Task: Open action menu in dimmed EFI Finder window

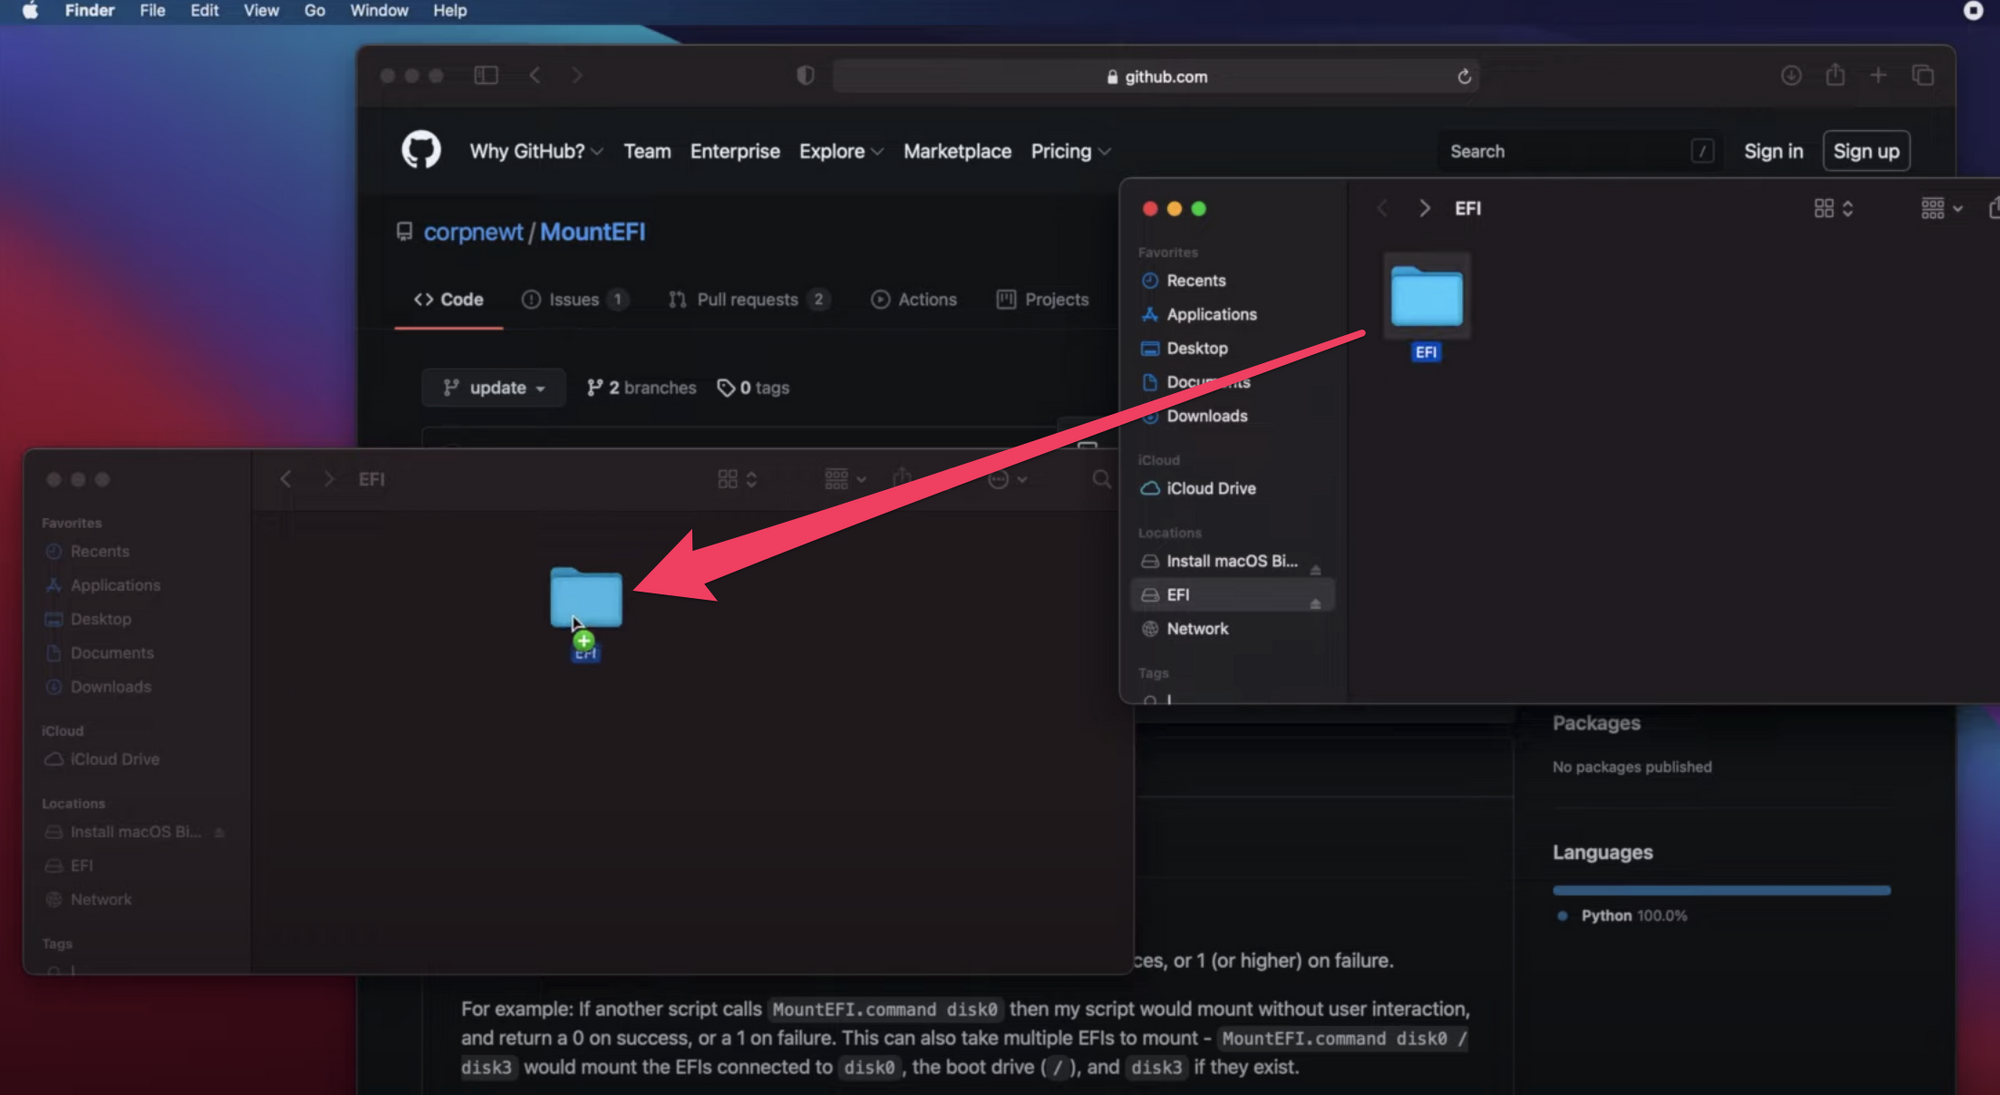Action: tap(1007, 479)
